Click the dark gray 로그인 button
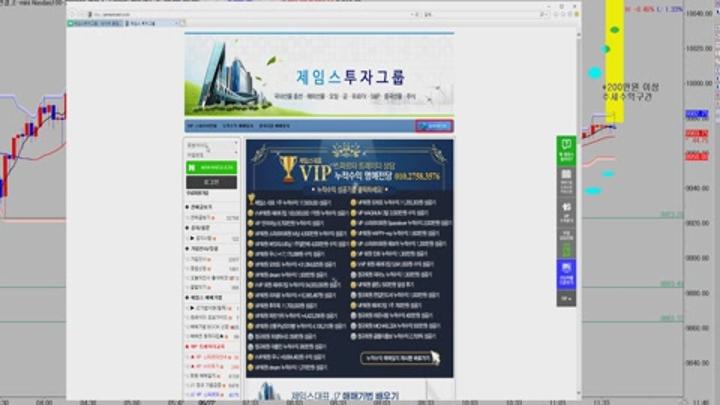Viewport: 720px width, 405px height. pos(211,182)
